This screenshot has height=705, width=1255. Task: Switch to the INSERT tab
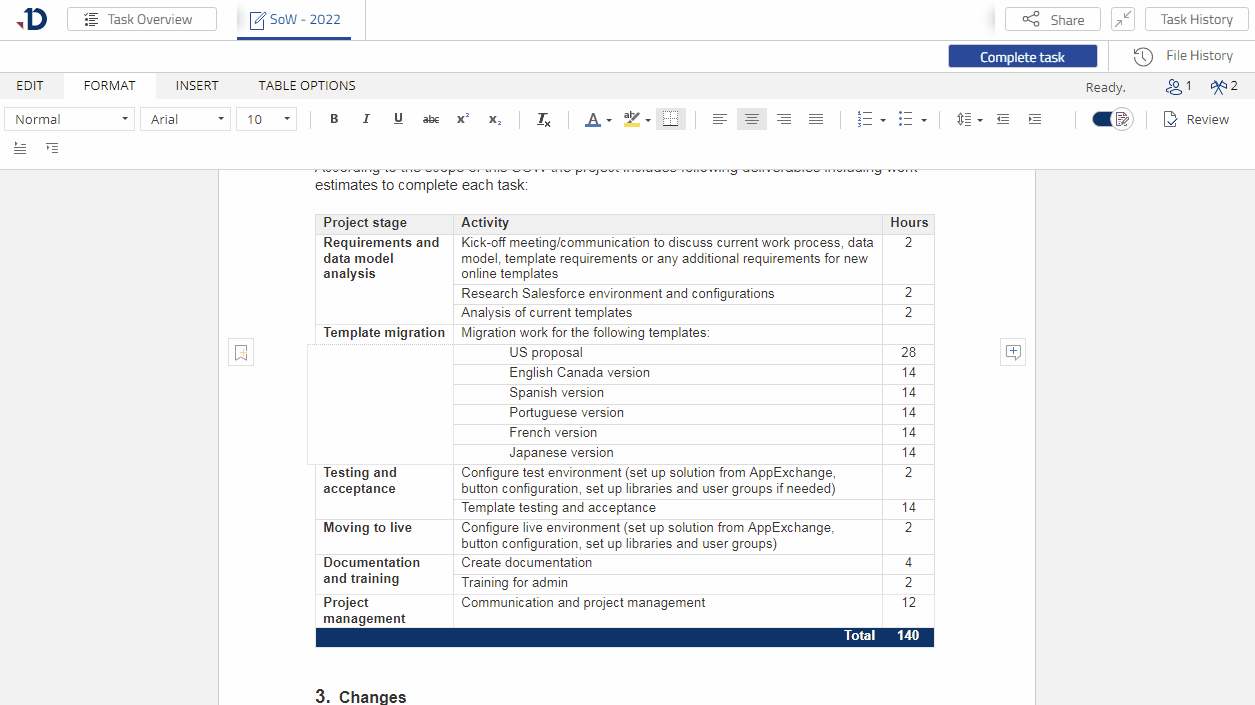pyautogui.click(x=197, y=86)
